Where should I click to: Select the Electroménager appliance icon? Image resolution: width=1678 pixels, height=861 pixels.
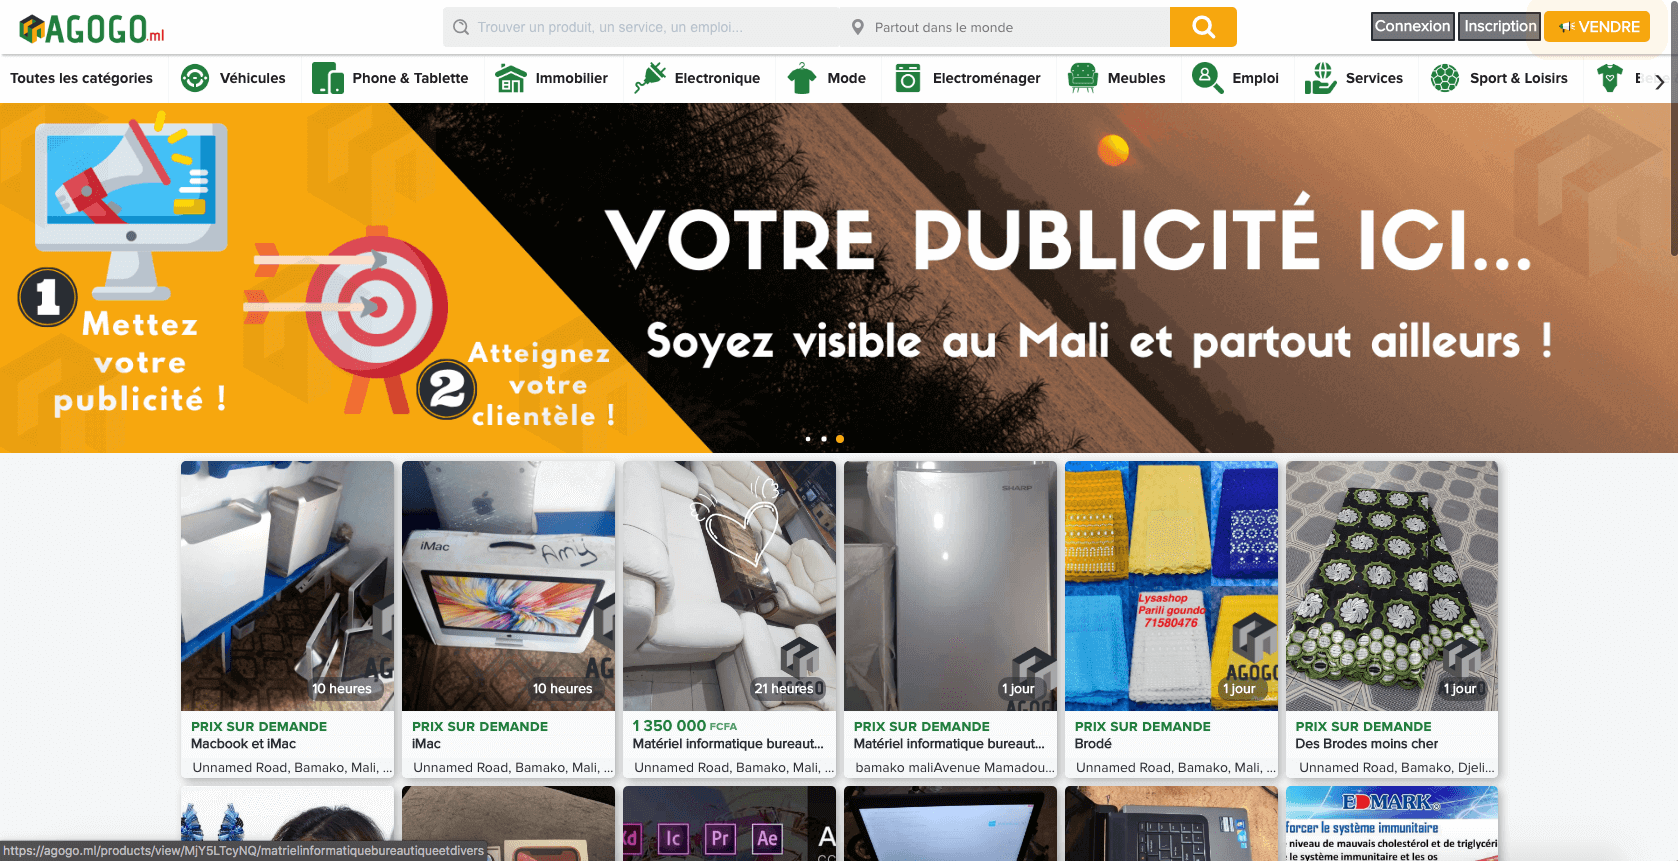(908, 78)
